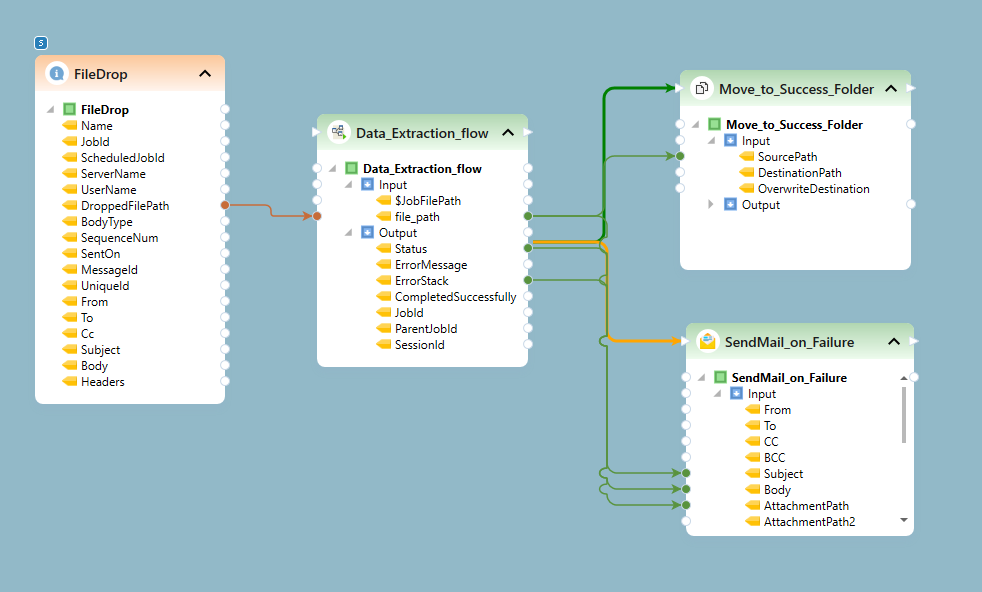This screenshot has height=592, width=982.
Task: Select the UniqueId field in FileDrop
Action: pyautogui.click(x=105, y=286)
